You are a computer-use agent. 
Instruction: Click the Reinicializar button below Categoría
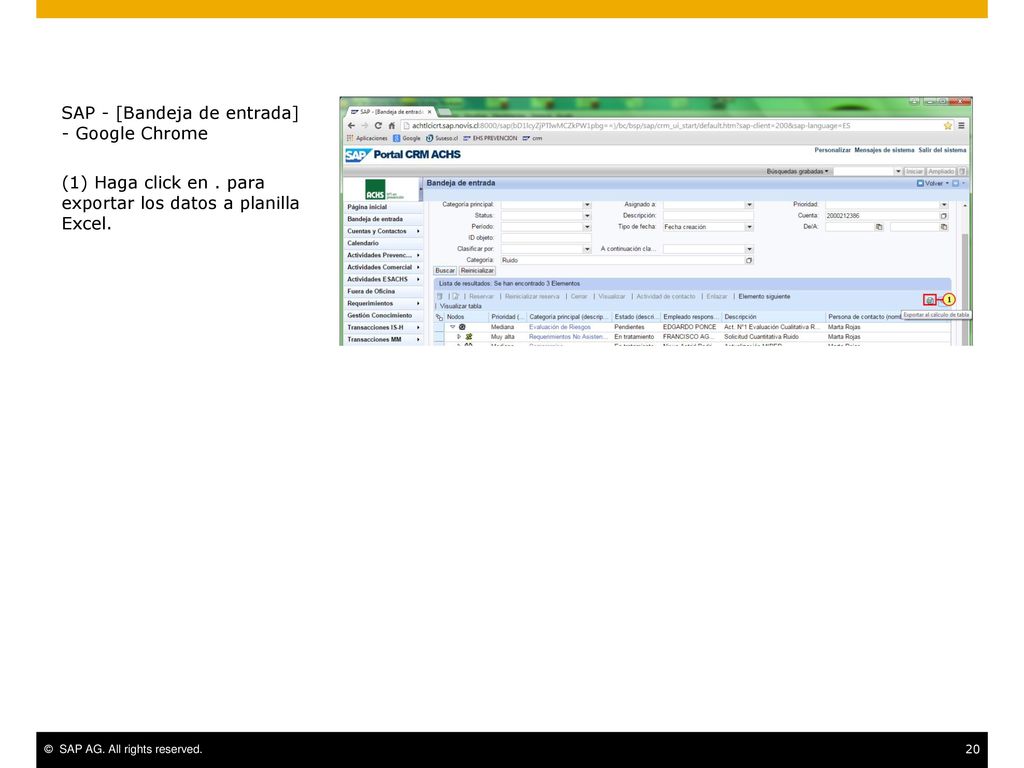[x=477, y=271]
